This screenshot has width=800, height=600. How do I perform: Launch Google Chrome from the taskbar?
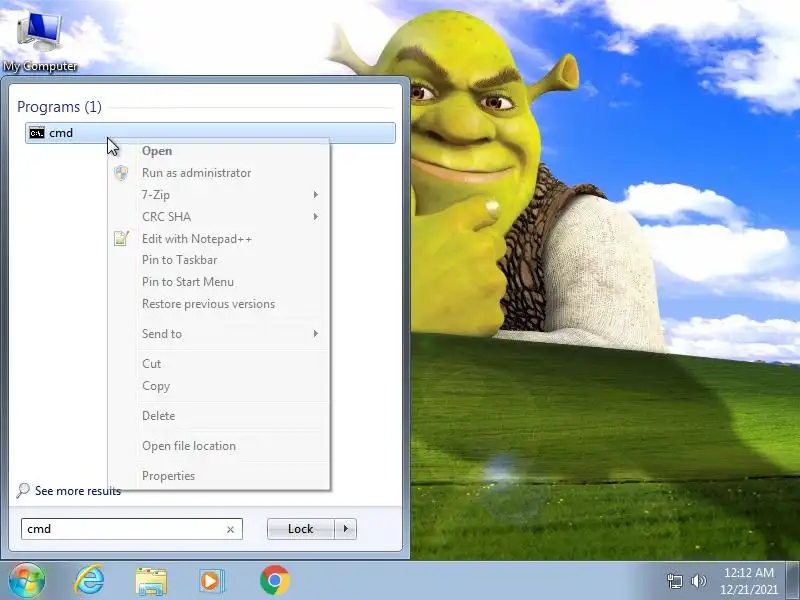[x=274, y=580]
